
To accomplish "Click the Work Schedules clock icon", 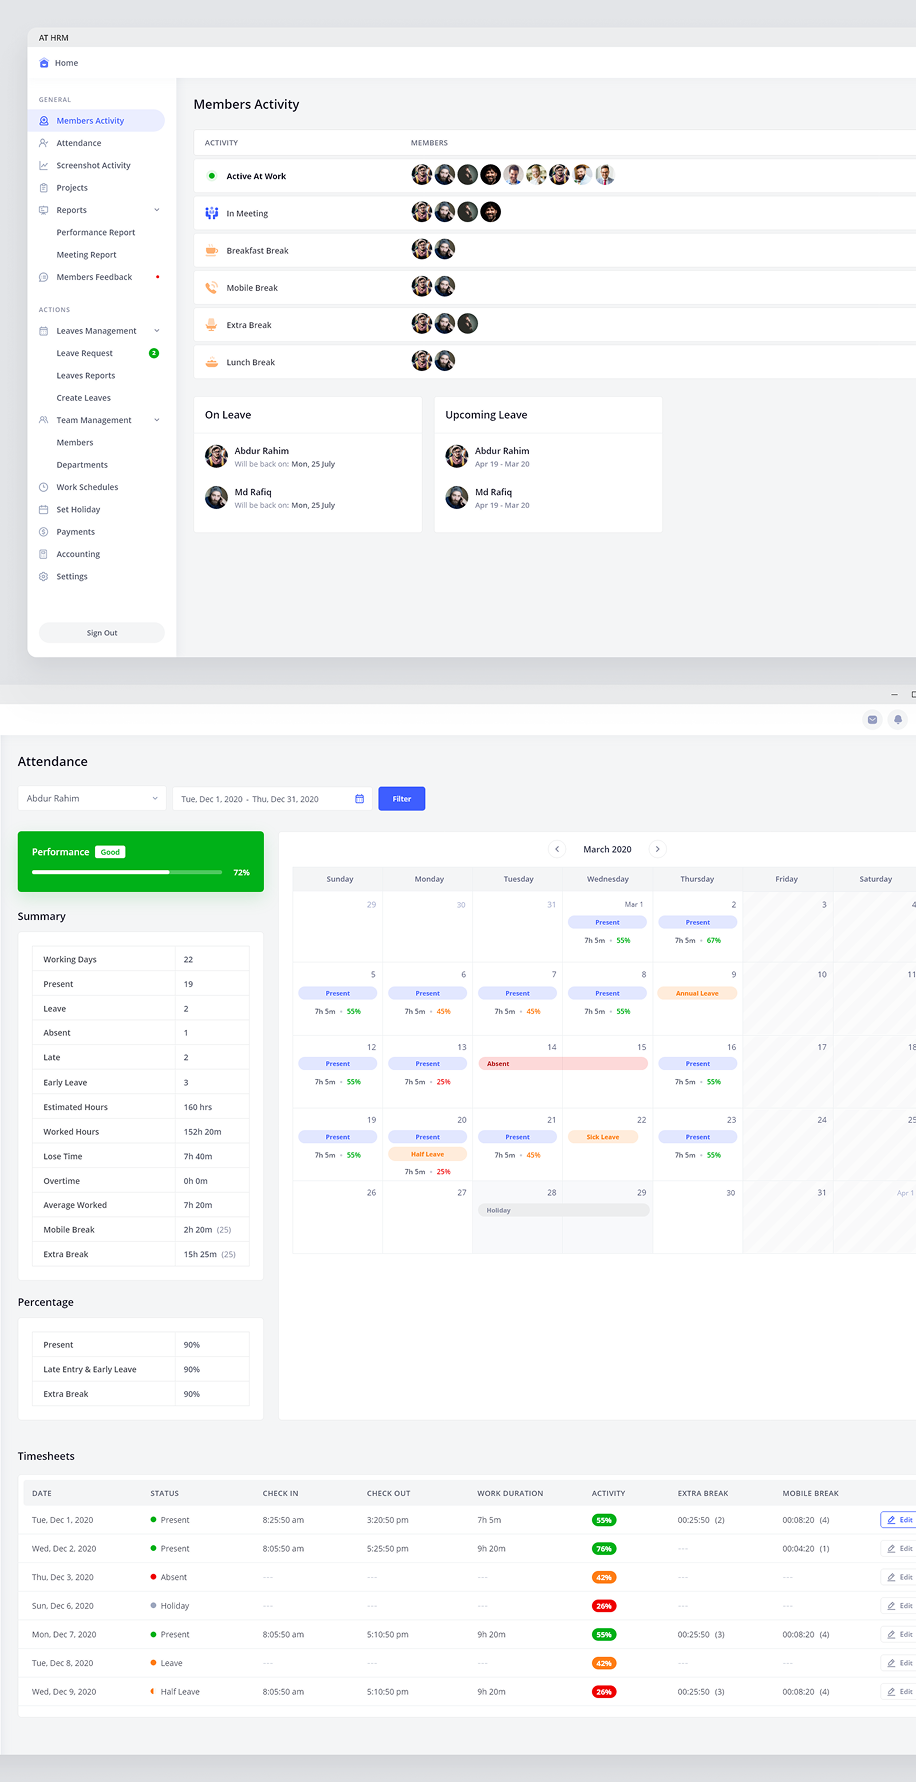I will click(x=43, y=487).
